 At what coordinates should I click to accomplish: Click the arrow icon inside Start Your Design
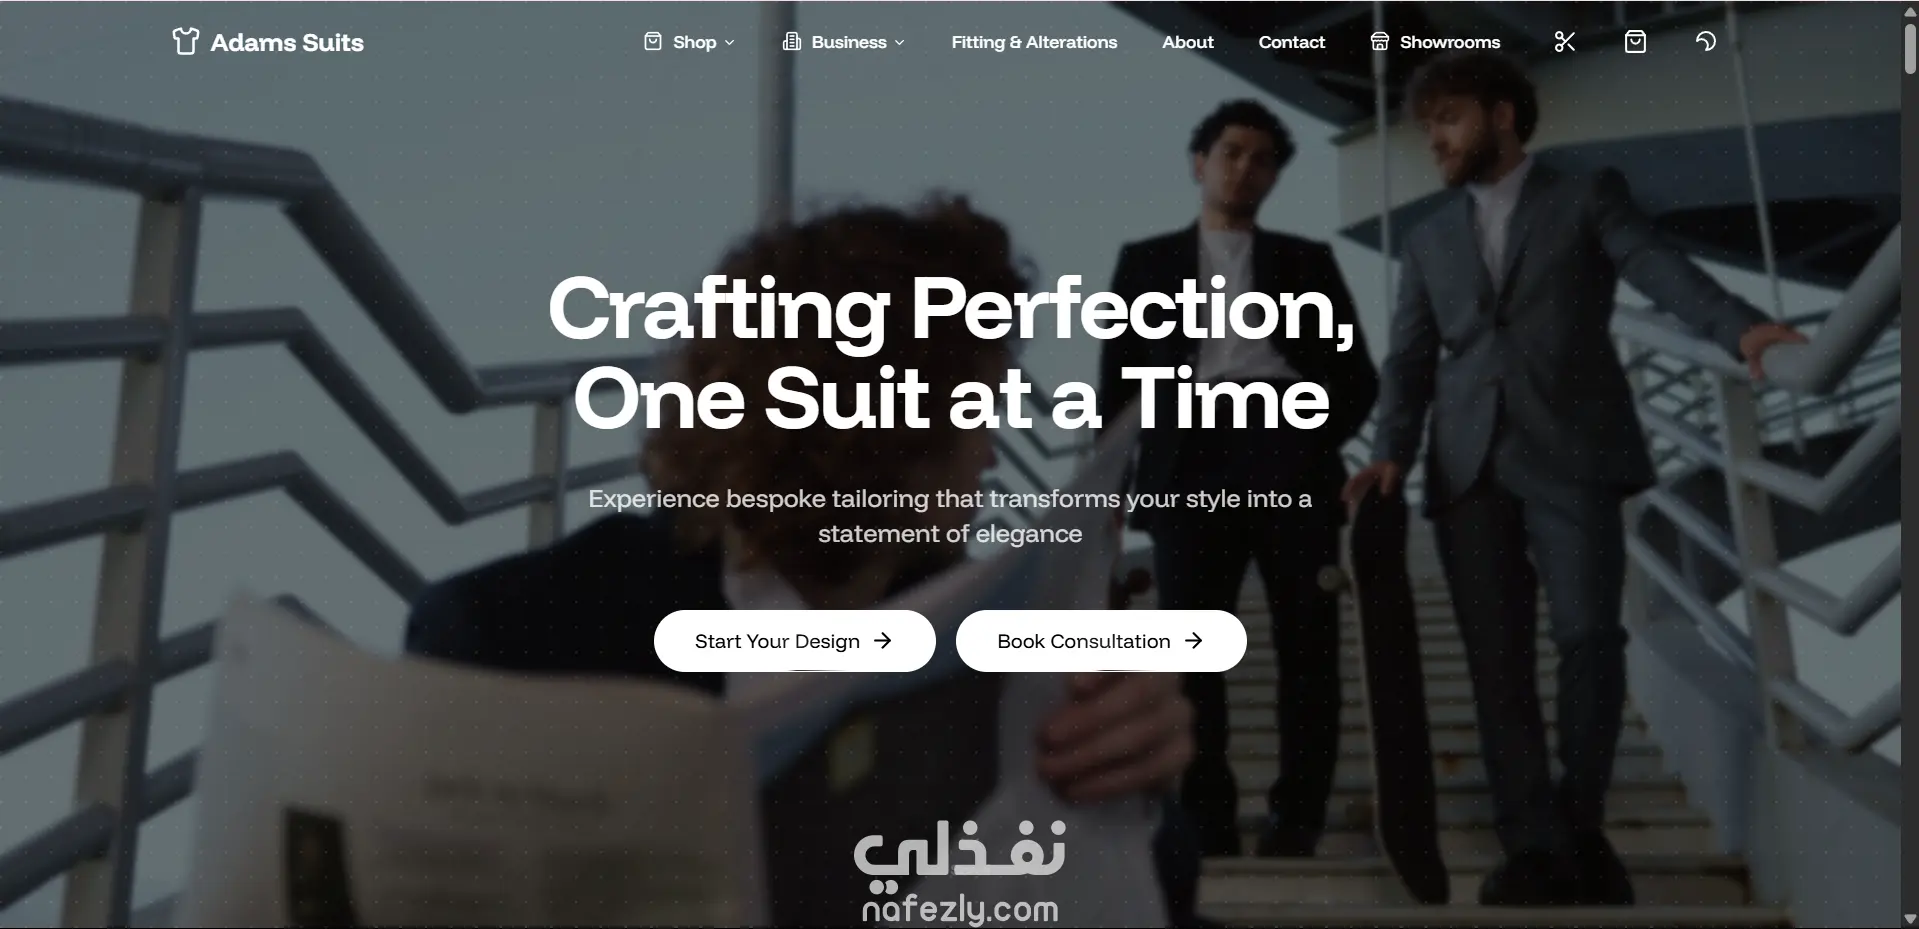point(882,640)
